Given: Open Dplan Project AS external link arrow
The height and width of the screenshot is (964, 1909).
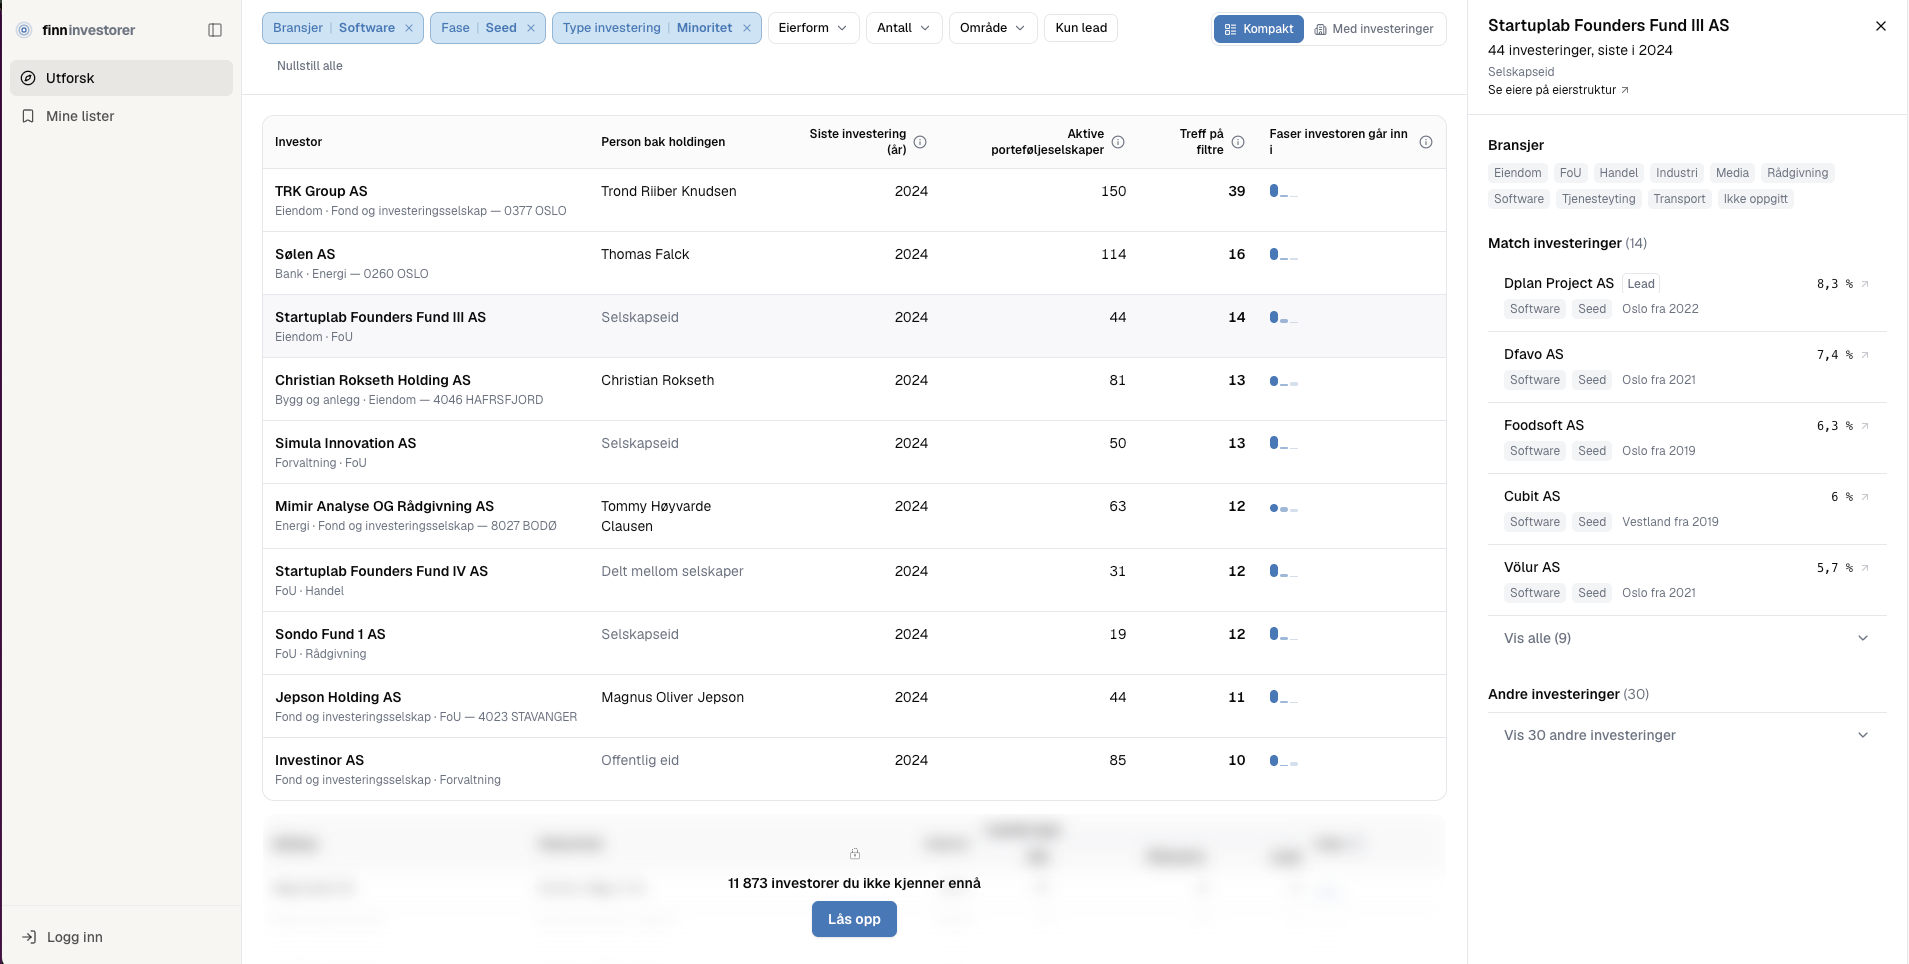Looking at the screenshot, I should [1865, 284].
